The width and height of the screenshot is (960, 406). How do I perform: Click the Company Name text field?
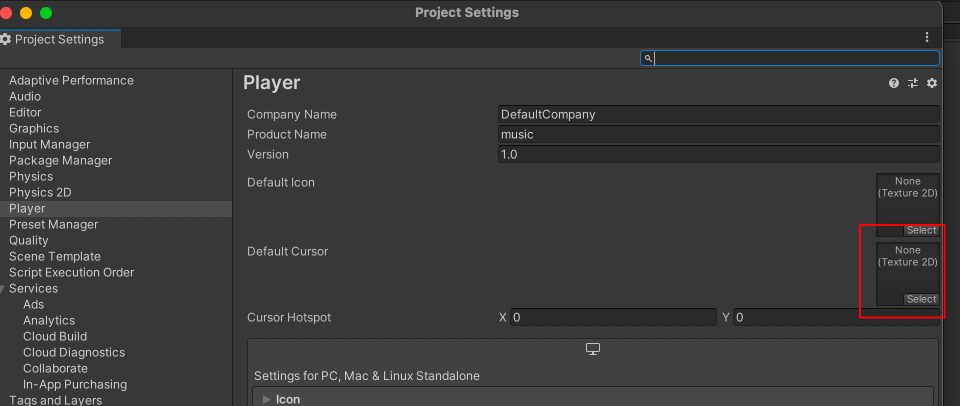tap(719, 115)
